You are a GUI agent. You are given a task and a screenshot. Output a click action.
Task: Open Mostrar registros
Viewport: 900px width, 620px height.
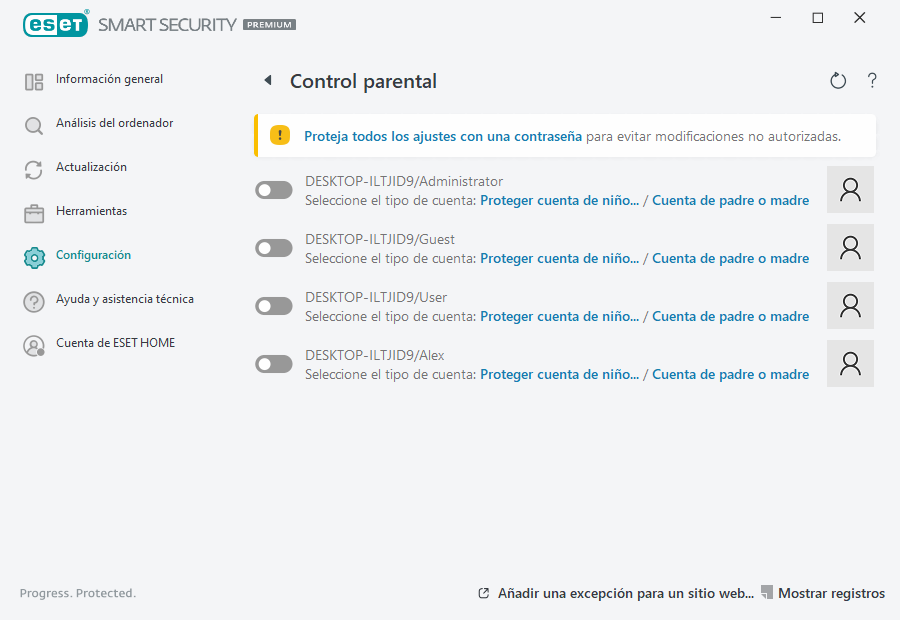pos(831,592)
